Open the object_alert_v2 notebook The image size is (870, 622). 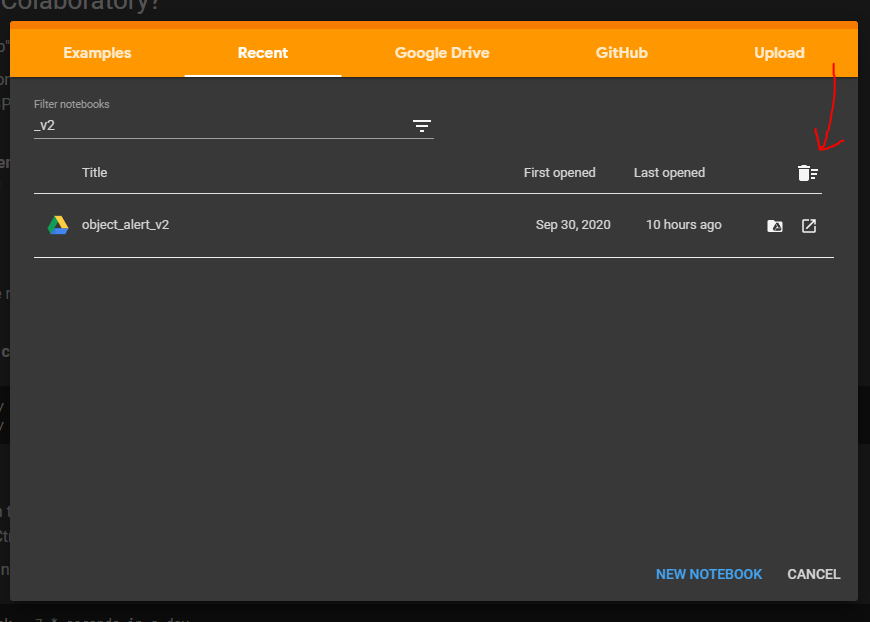[x=126, y=224]
